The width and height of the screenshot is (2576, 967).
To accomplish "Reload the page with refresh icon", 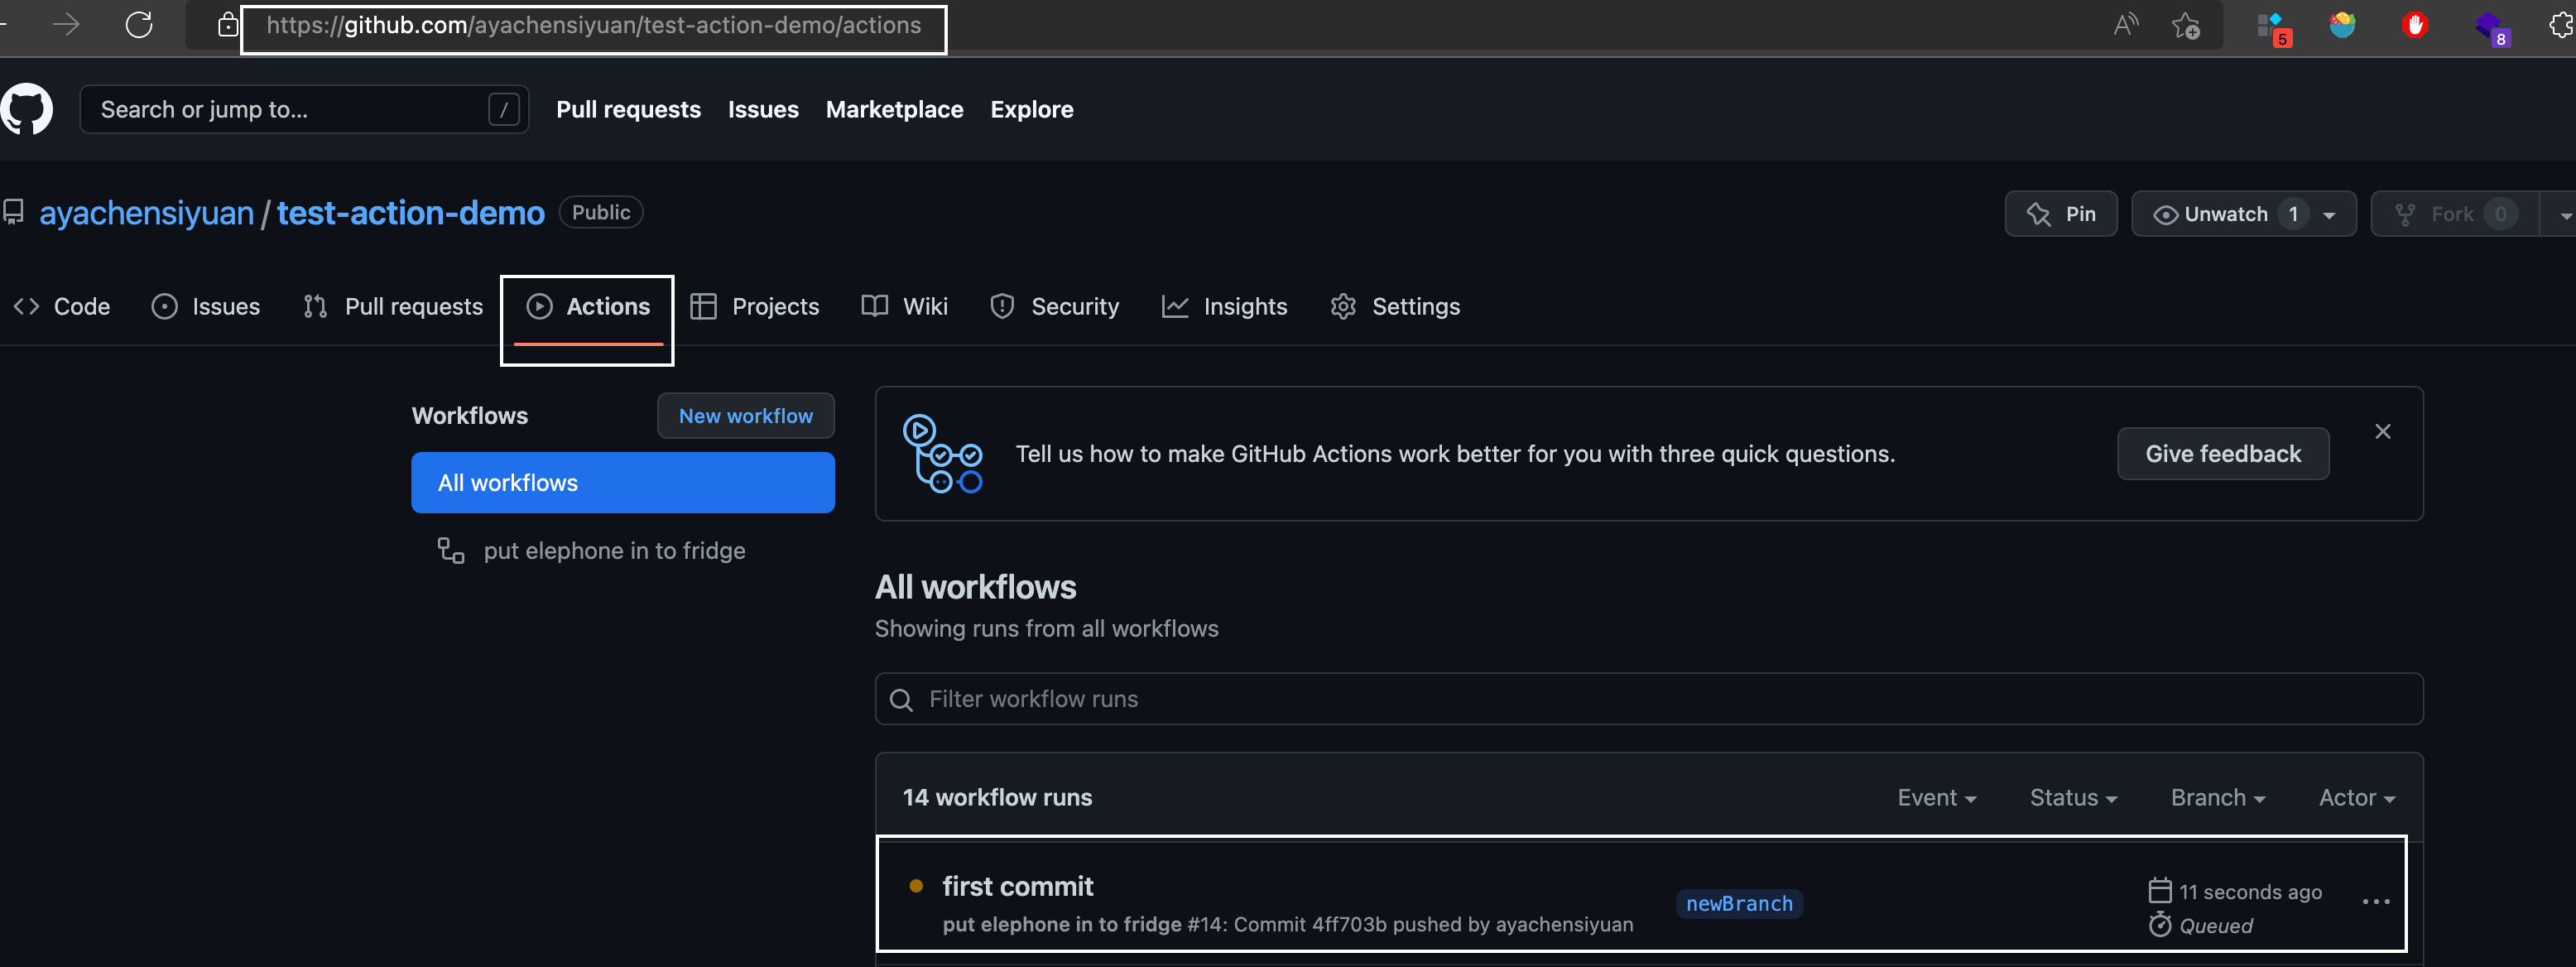I will click(139, 25).
